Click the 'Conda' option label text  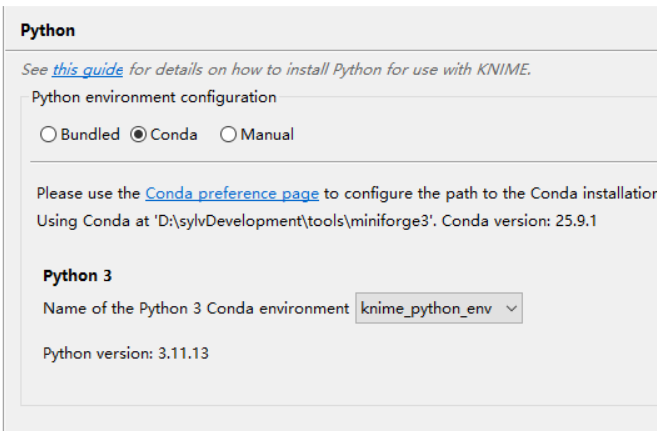174,135
